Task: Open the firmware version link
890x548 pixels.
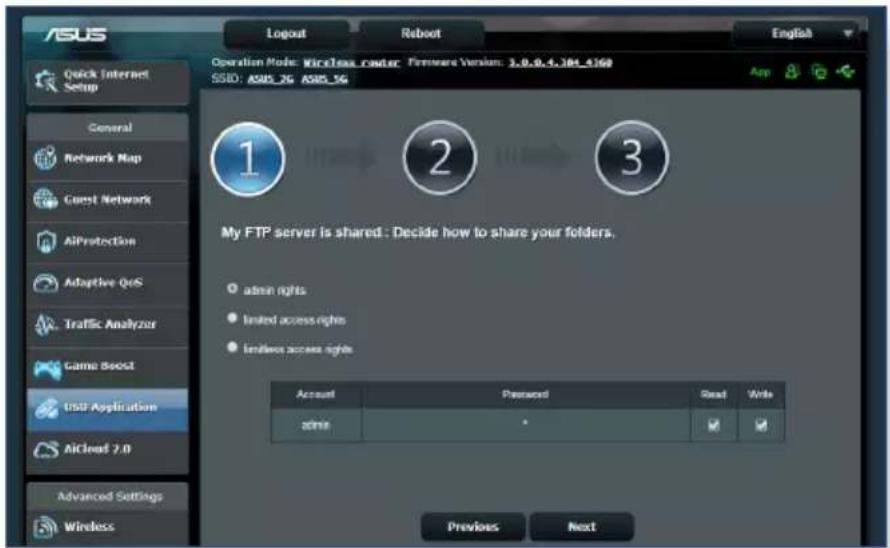Action: tap(560, 62)
